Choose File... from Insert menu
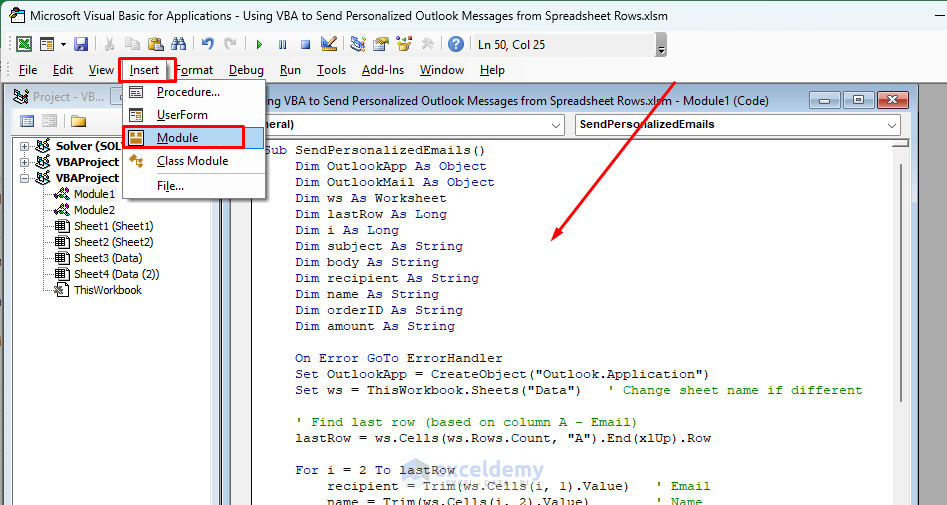Viewport: 947px width, 505px height. click(194, 186)
